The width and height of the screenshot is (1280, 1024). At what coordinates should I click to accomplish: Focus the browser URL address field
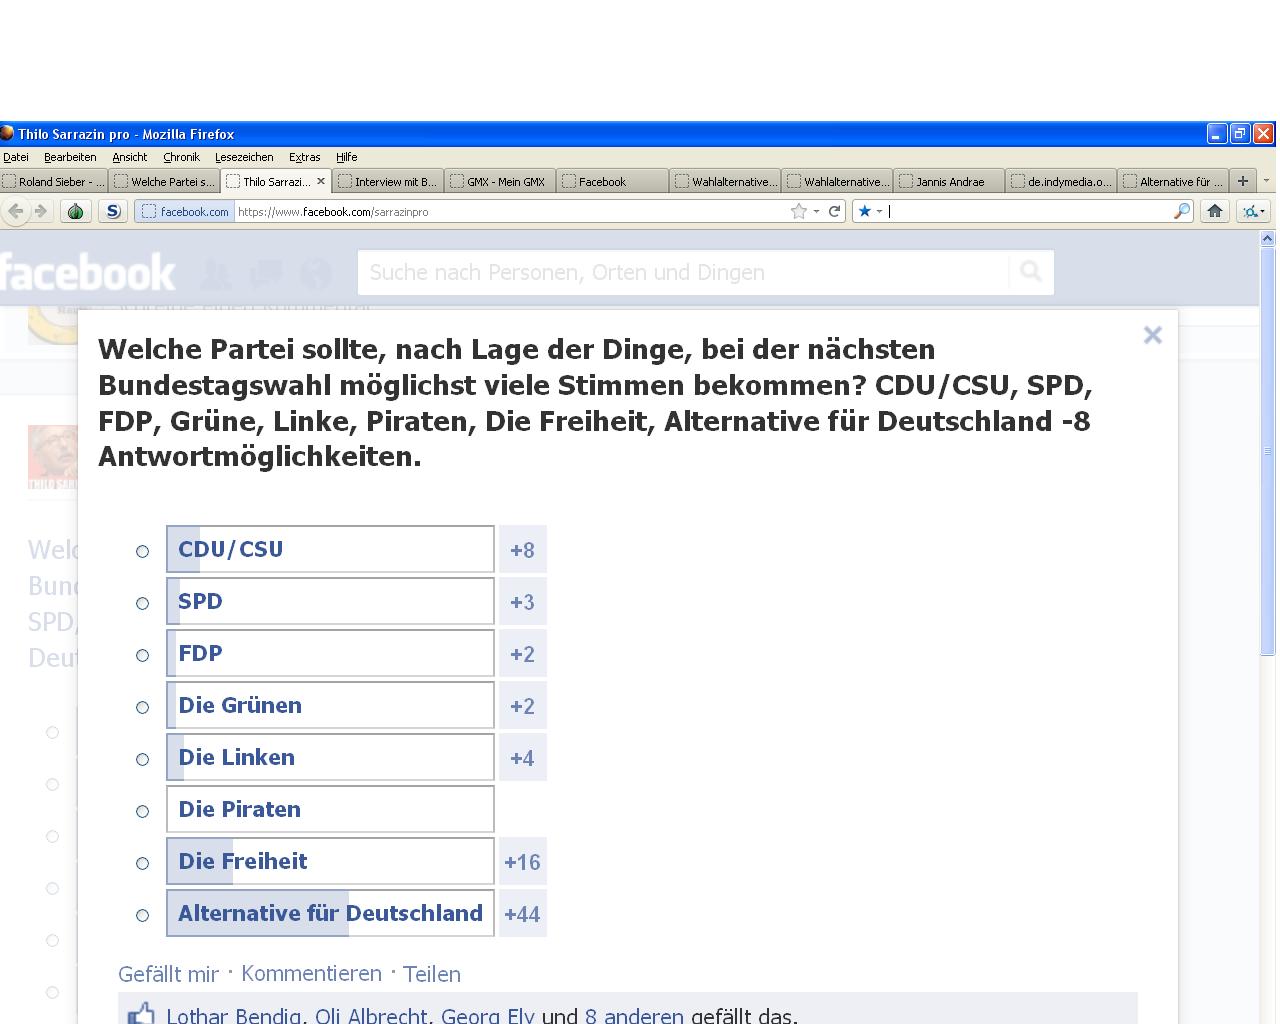[510, 211]
